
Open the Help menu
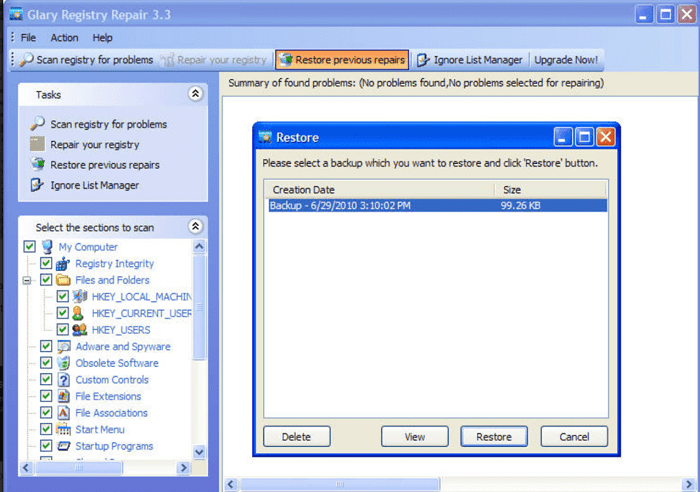tap(102, 38)
